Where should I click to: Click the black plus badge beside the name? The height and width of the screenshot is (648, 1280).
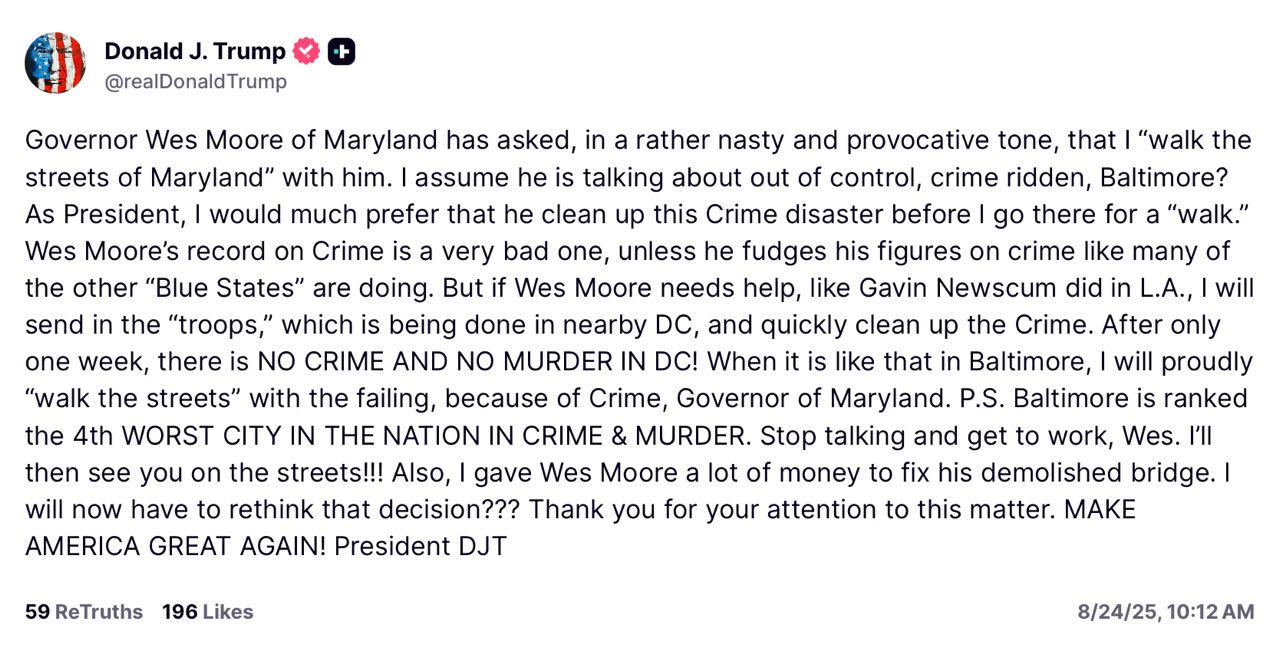click(341, 51)
